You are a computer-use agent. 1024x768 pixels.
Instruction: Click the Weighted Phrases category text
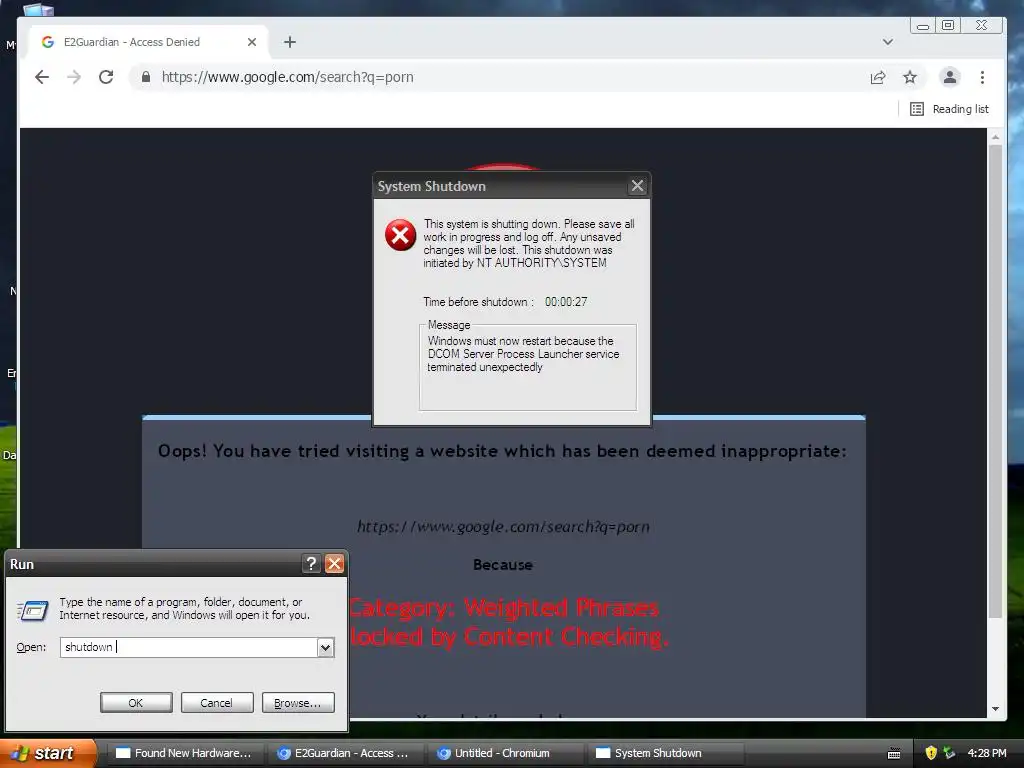(504, 607)
